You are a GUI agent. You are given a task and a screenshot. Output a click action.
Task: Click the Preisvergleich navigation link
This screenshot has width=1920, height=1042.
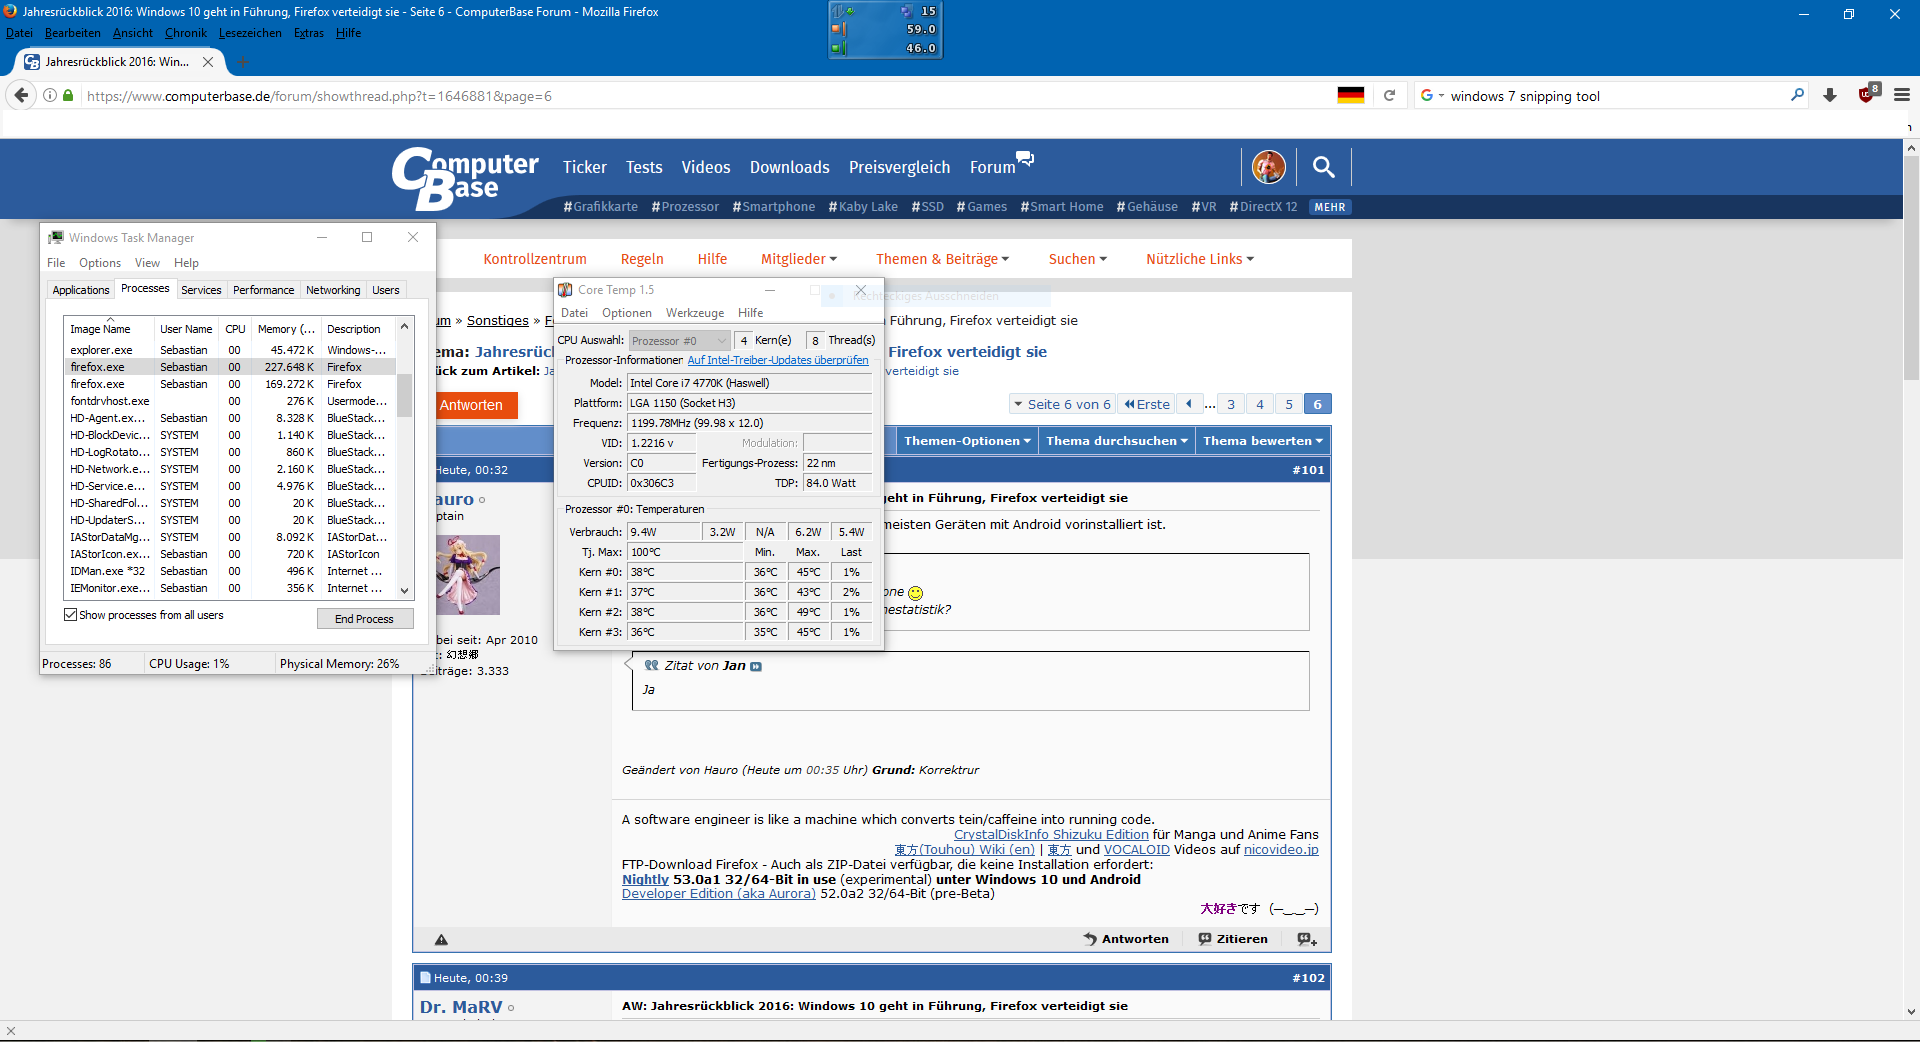[899, 167]
